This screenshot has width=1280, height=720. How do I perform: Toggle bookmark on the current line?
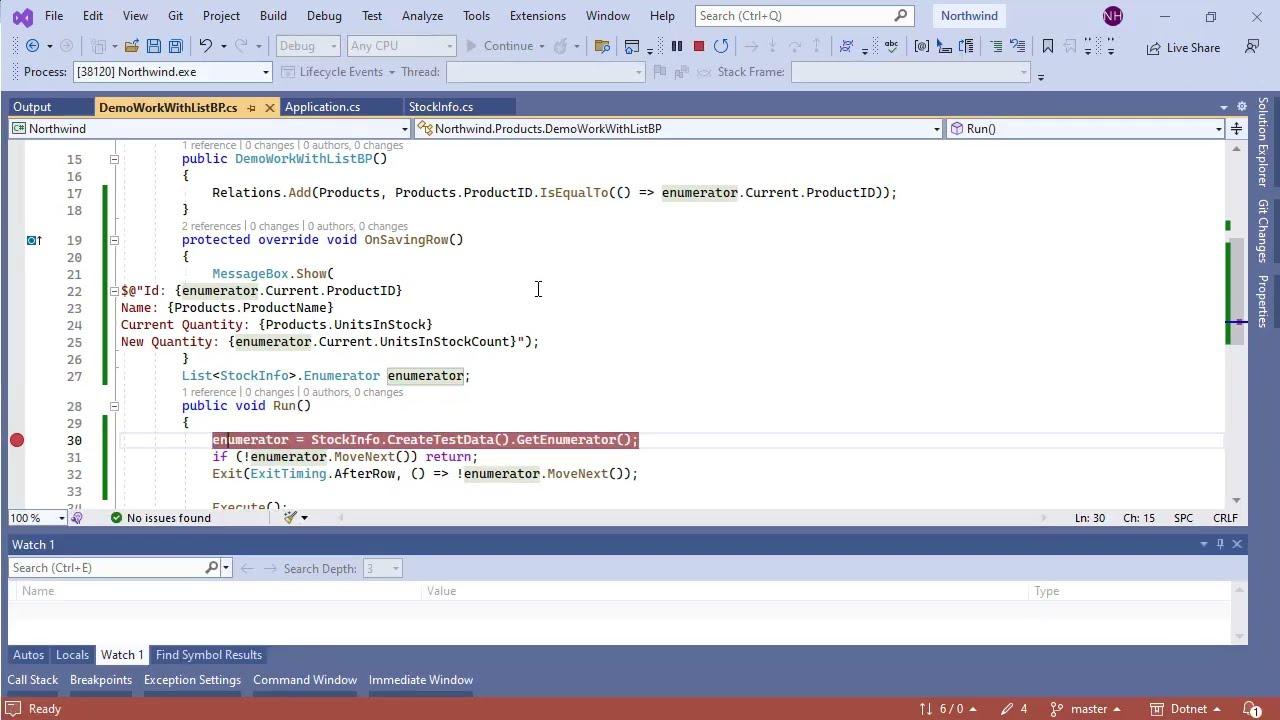1048,46
